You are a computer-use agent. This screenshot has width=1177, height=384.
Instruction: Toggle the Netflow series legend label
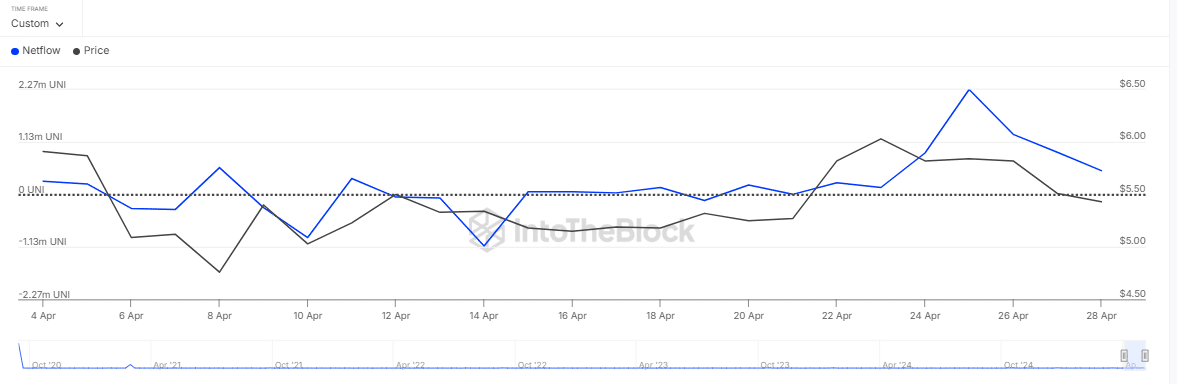click(x=41, y=51)
